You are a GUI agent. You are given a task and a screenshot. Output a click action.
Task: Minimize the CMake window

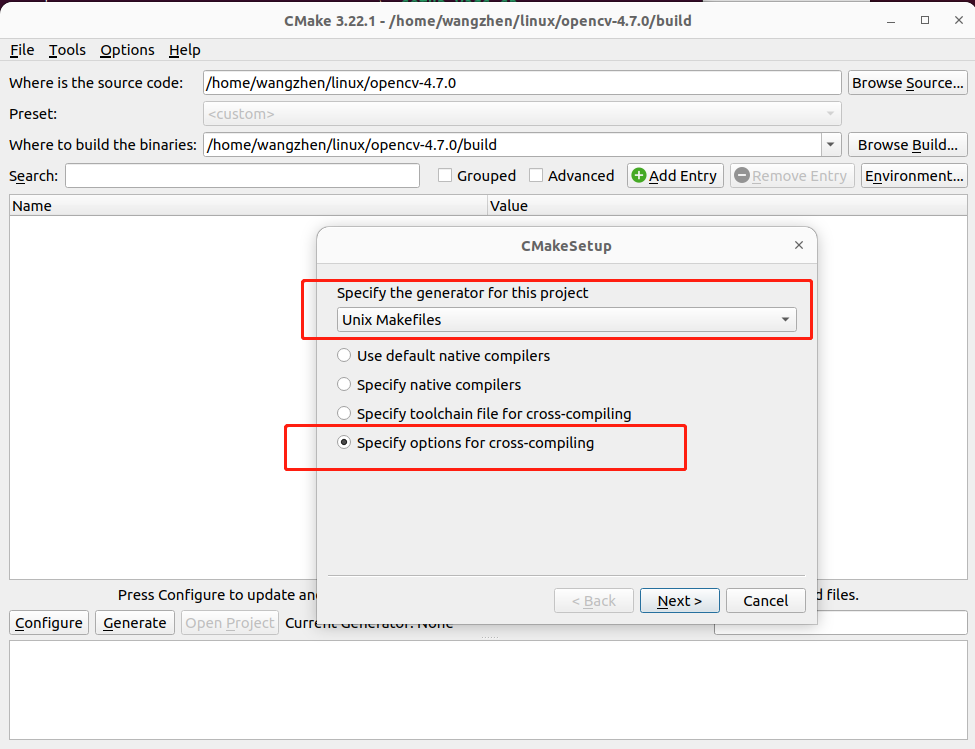[890, 21]
